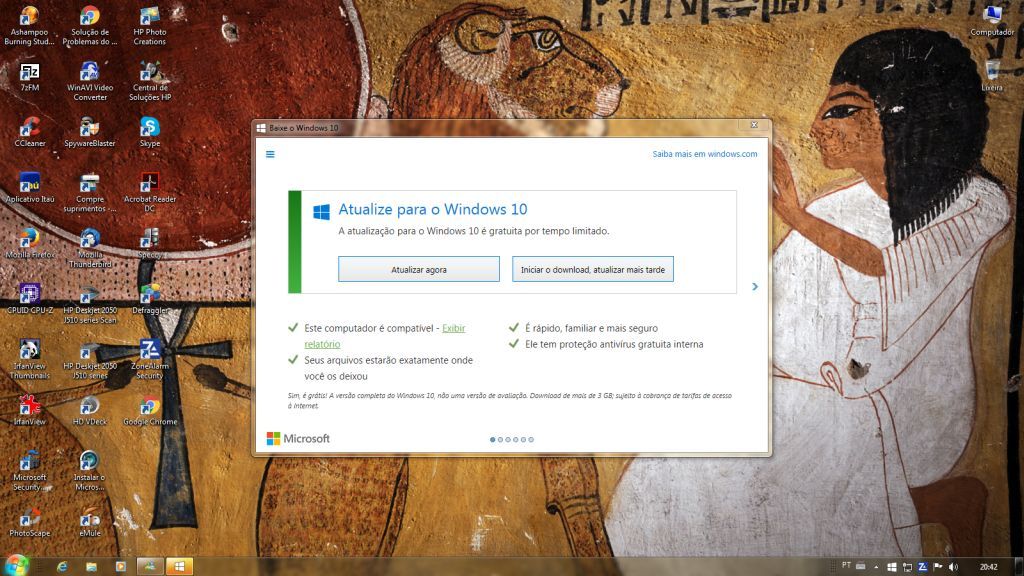Show hidden tray icons arrow
This screenshot has height=576, width=1024.
876,567
